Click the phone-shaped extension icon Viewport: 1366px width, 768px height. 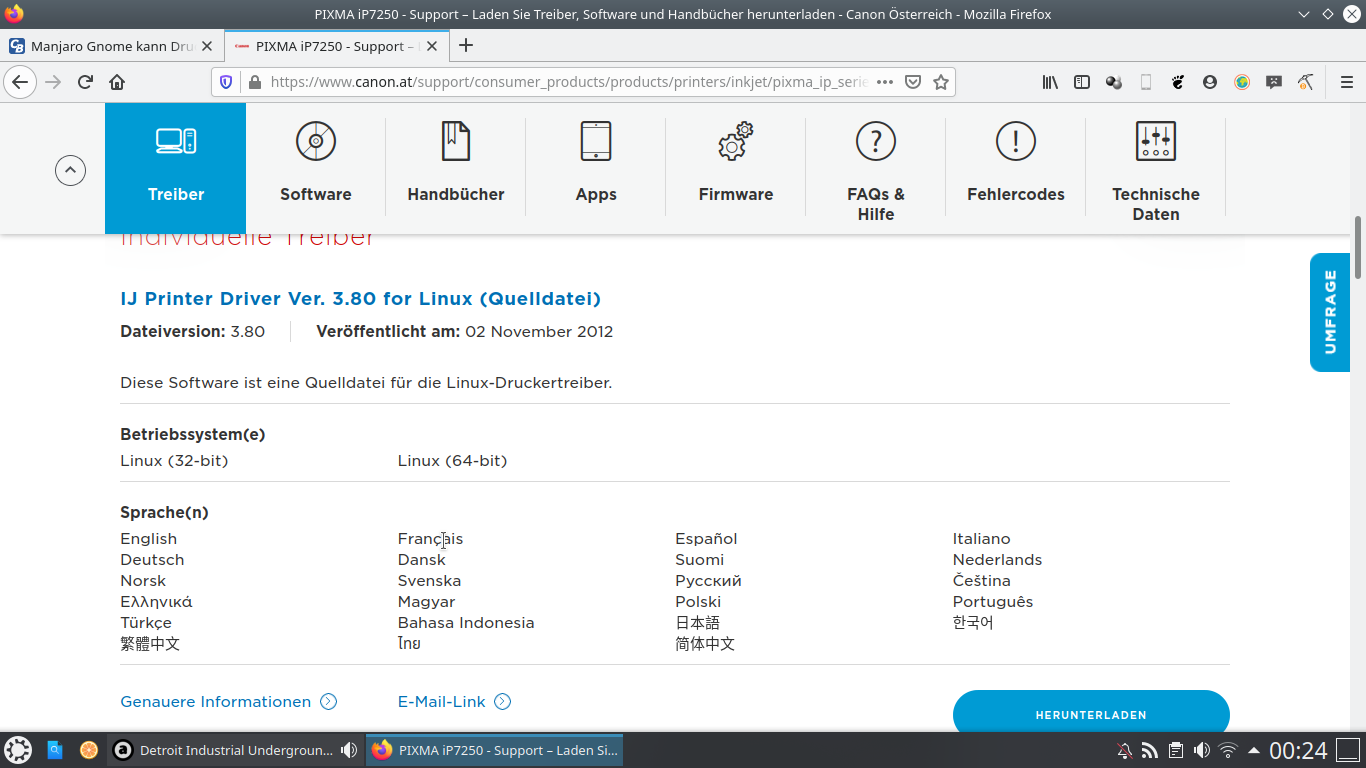1146,82
